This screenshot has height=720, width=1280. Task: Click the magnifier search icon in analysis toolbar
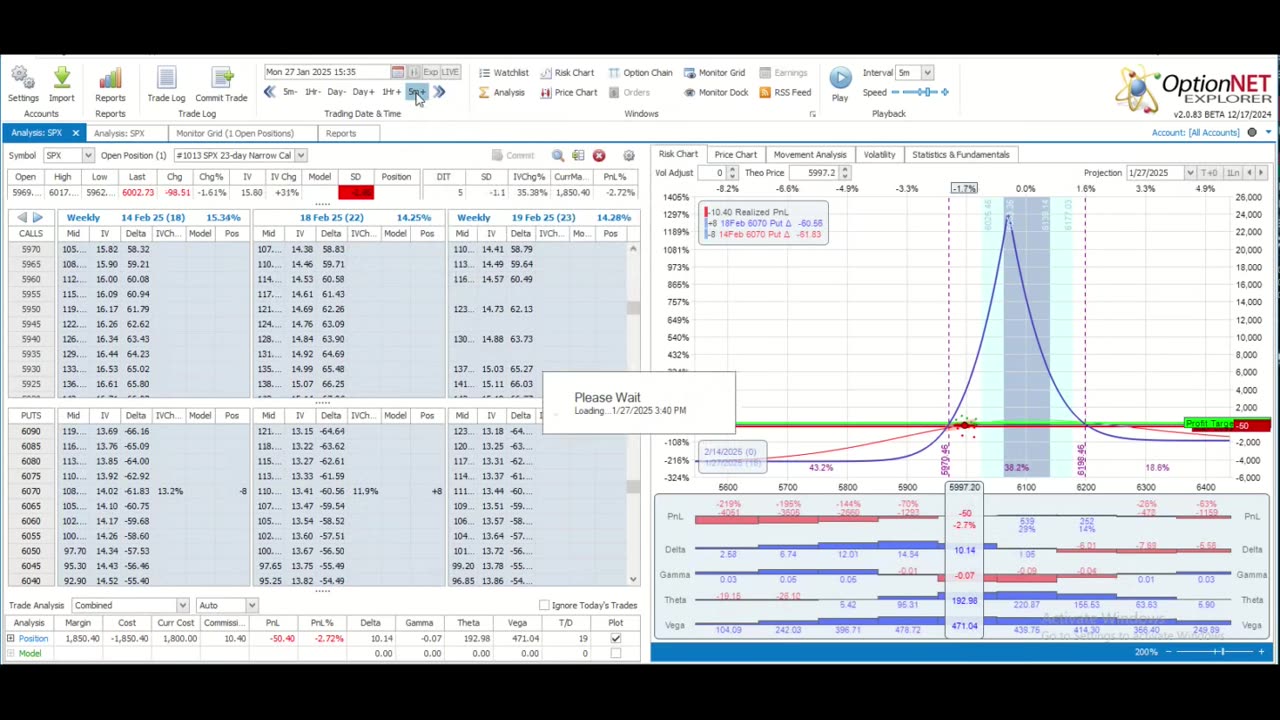pyautogui.click(x=558, y=156)
